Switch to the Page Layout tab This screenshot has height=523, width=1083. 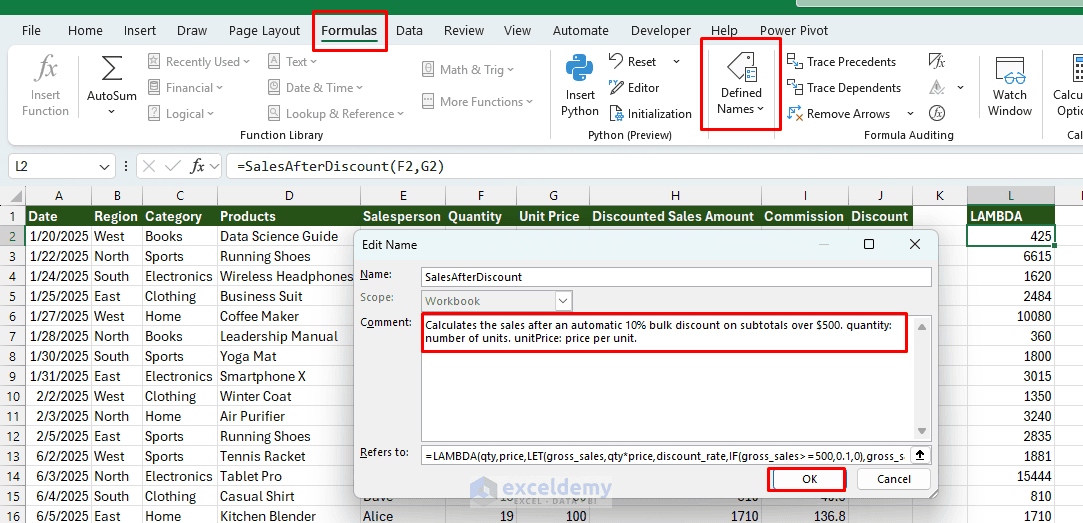click(x=265, y=30)
